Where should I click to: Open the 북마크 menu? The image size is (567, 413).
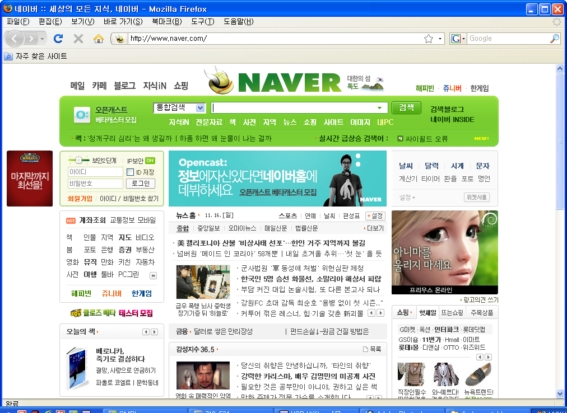click(x=167, y=22)
